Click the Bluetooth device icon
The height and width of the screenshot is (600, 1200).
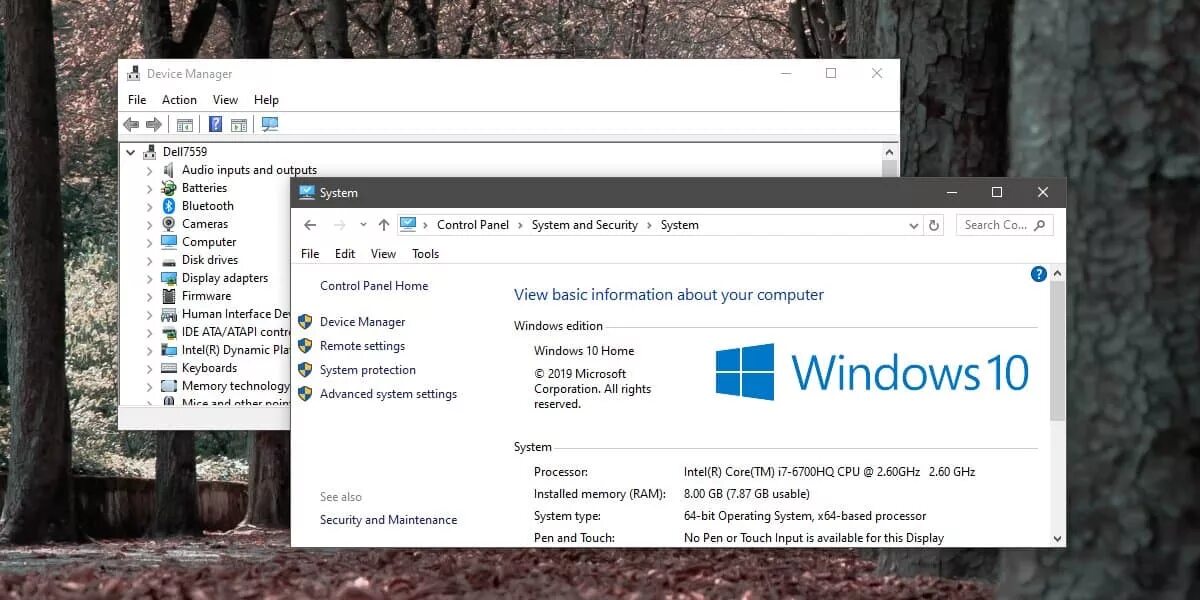[x=169, y=206]
